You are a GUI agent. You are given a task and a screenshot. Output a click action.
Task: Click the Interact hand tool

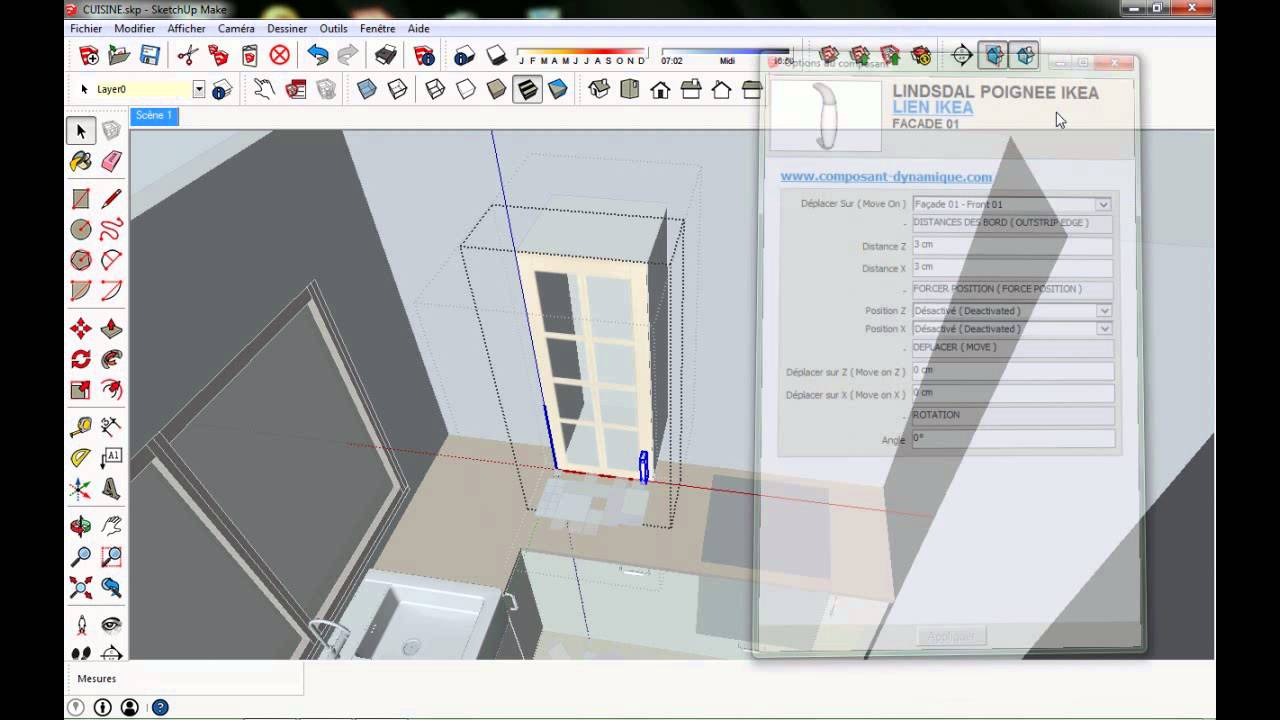coord(263,89)
